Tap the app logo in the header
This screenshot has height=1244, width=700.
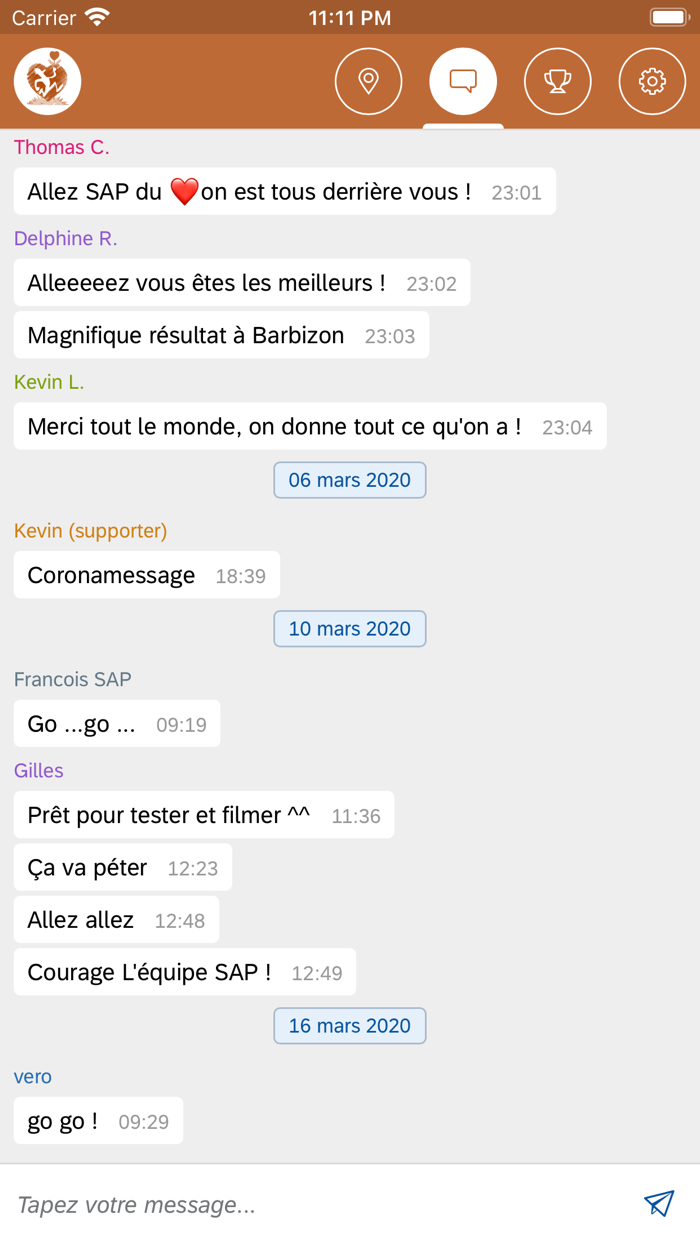click(46, 81)
